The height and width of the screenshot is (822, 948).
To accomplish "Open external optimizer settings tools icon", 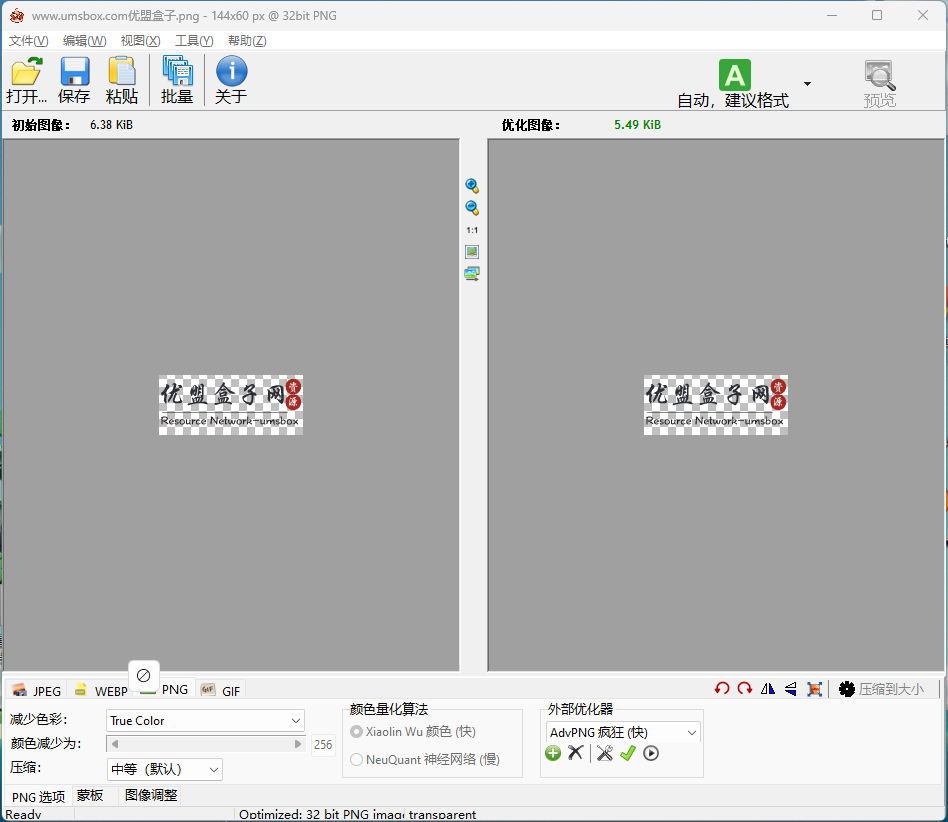I will pos(605,753).
